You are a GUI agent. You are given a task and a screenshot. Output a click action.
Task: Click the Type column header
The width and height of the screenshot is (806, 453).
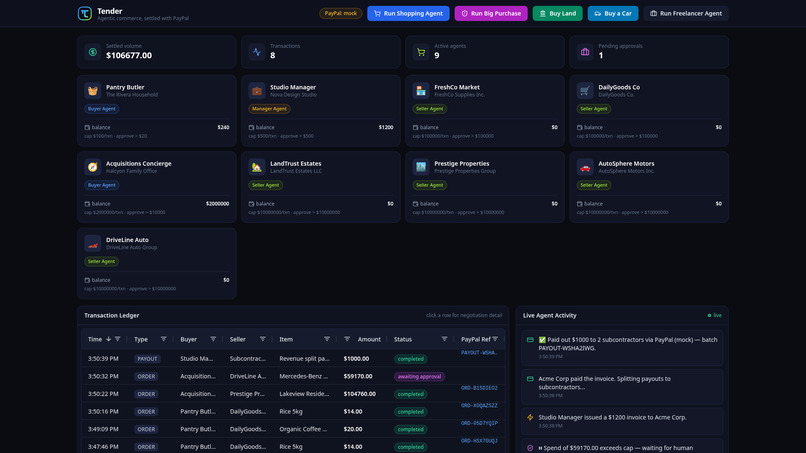coord(141,339)
